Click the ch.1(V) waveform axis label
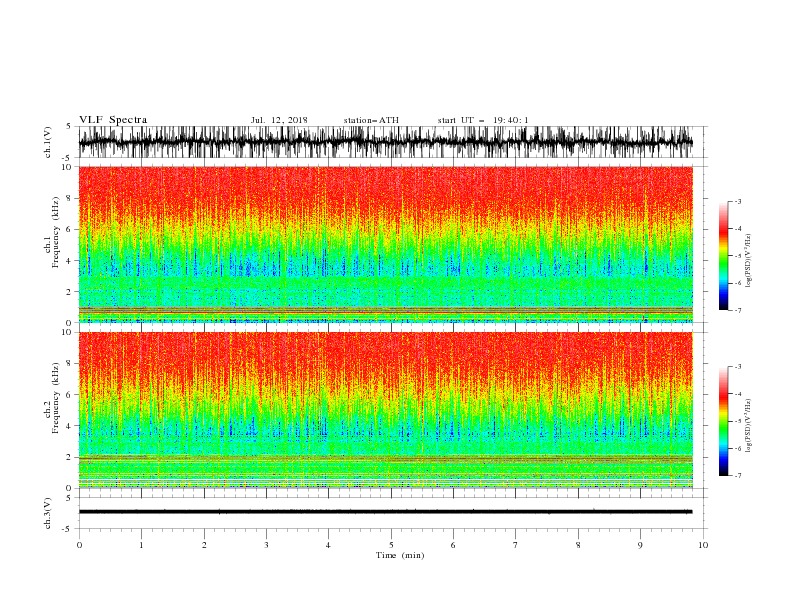The width and height of the screenshot is (792, 612). pyautogui.click(x=48, y=142)
